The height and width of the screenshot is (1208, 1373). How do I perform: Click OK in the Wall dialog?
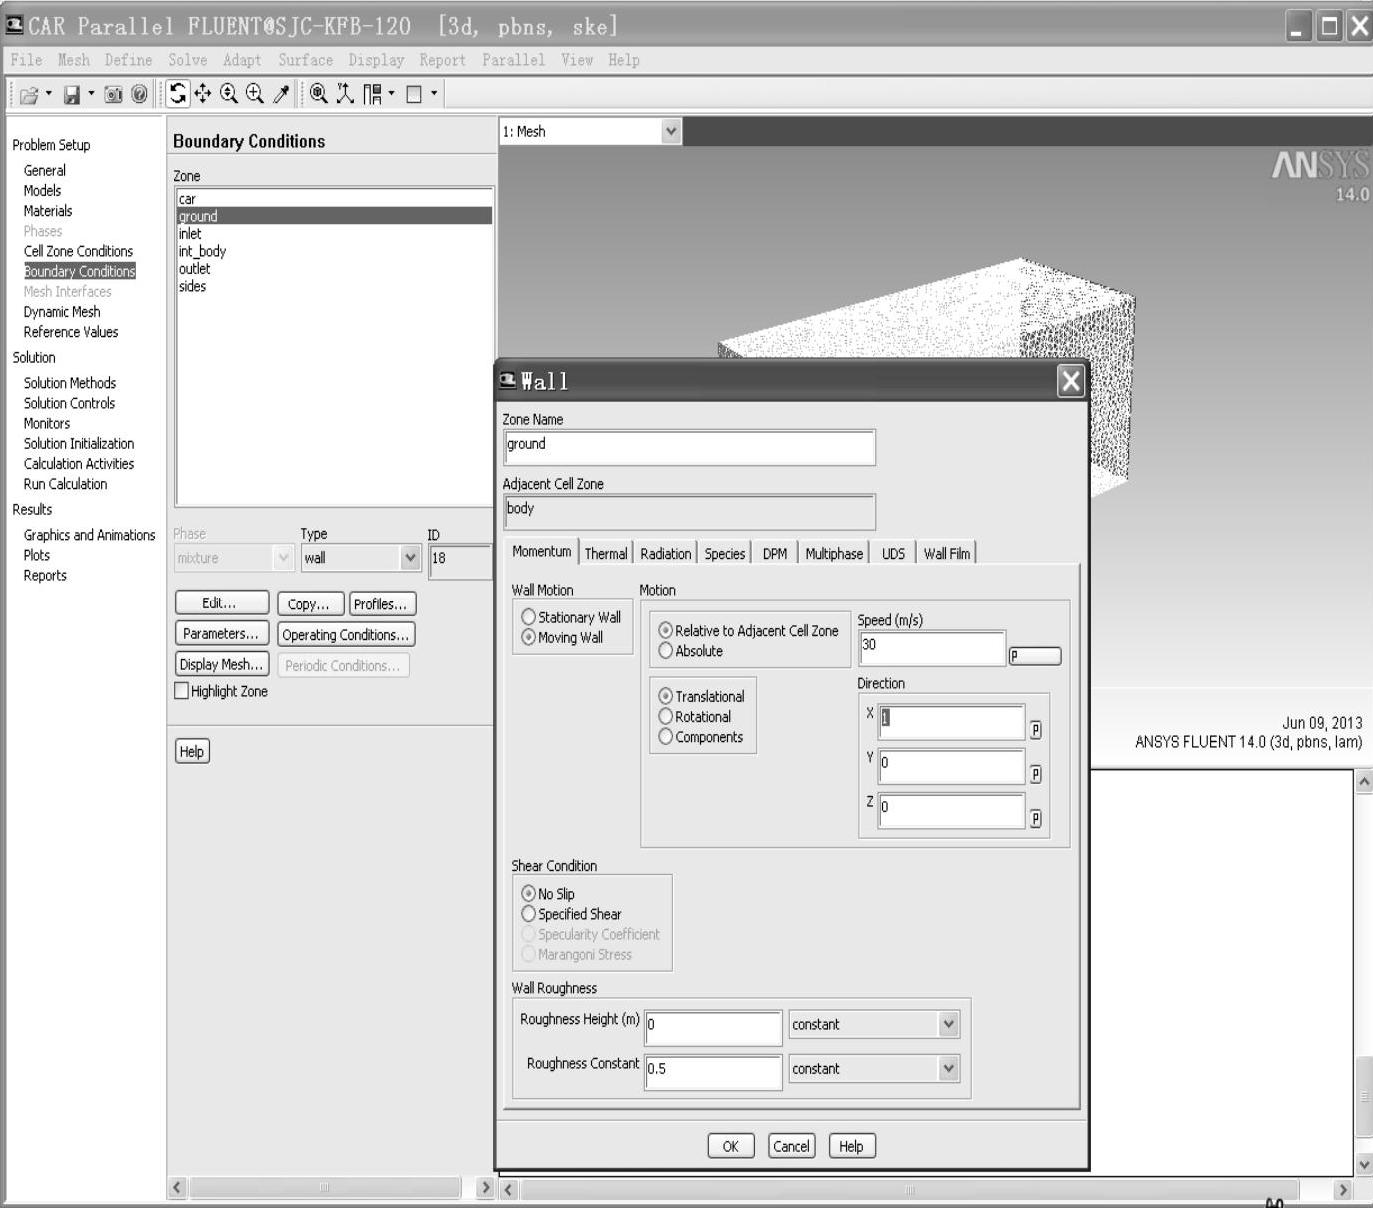[x=730, y=1146]
